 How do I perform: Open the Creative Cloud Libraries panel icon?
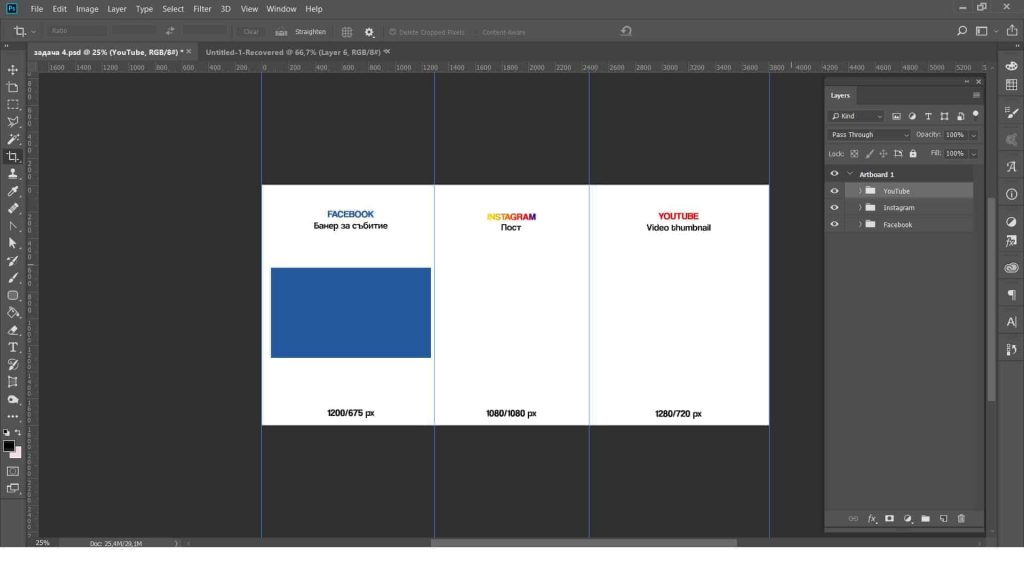1012,268
